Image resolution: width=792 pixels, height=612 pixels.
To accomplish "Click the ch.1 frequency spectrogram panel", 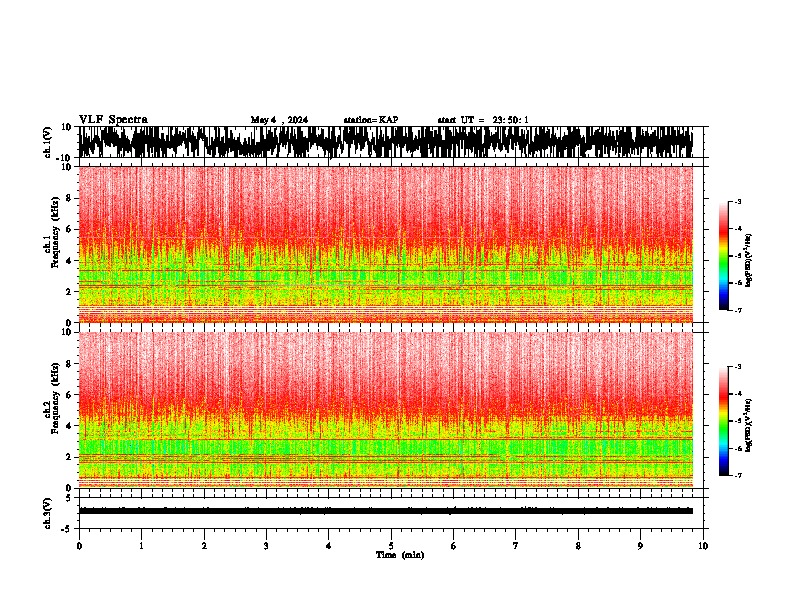I will 386,244.
